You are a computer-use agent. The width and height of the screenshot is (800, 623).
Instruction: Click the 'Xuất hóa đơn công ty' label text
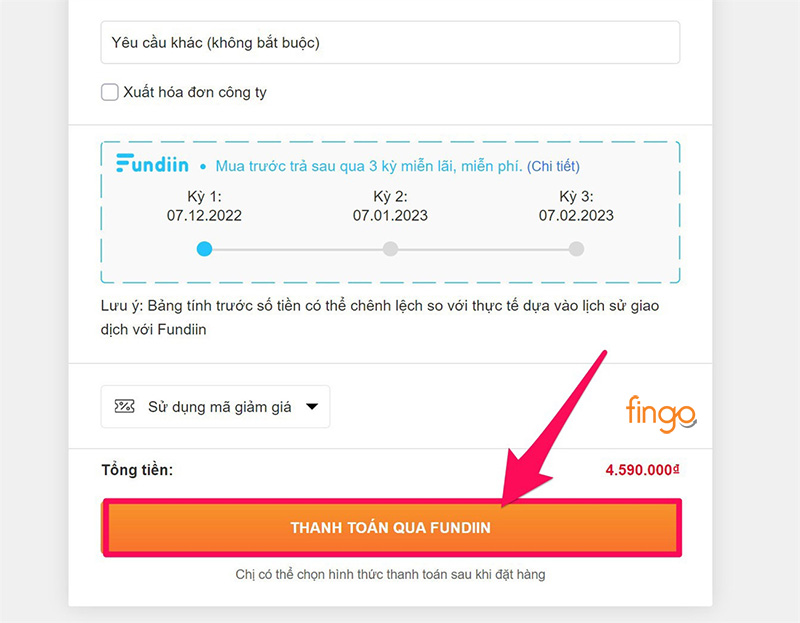(195, 92)
